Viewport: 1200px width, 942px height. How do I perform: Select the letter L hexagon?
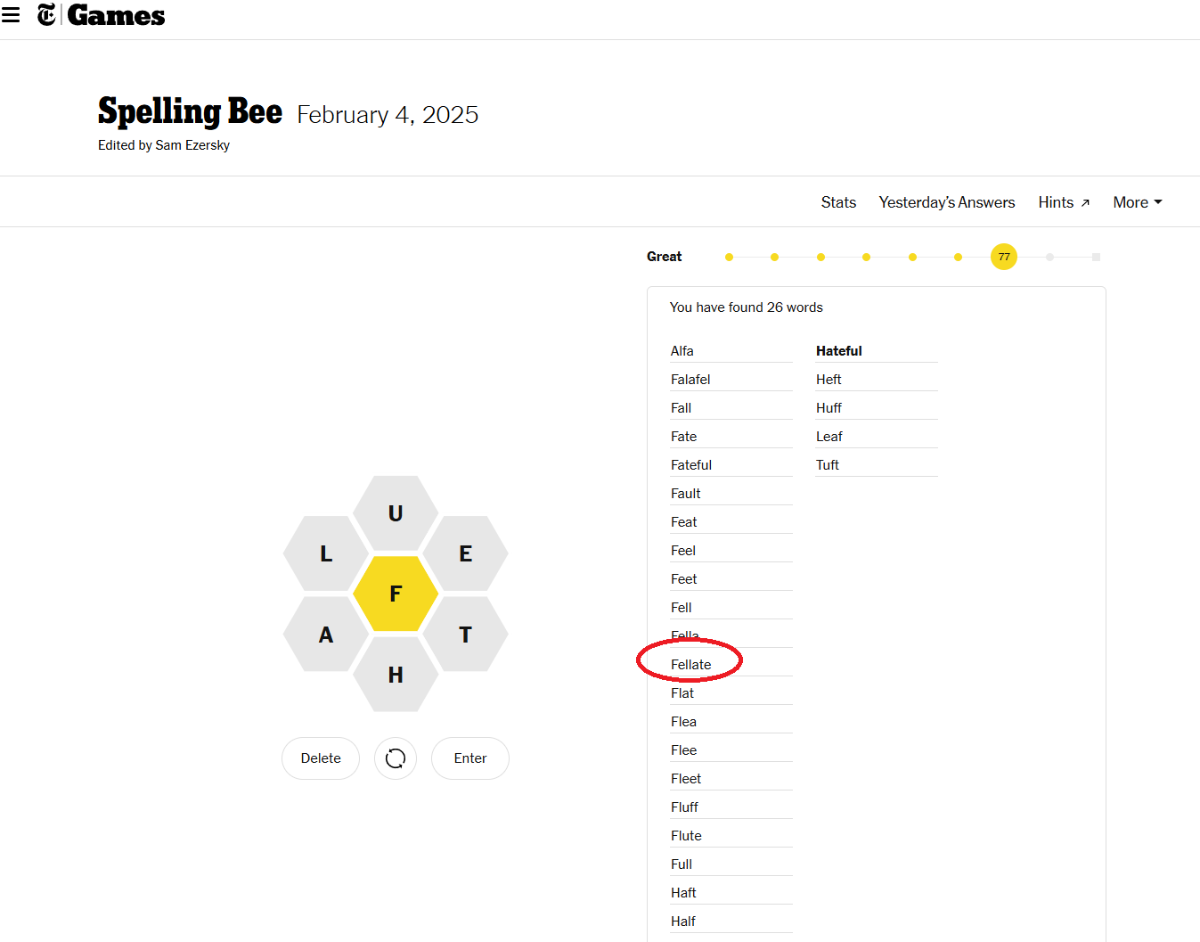326,554
